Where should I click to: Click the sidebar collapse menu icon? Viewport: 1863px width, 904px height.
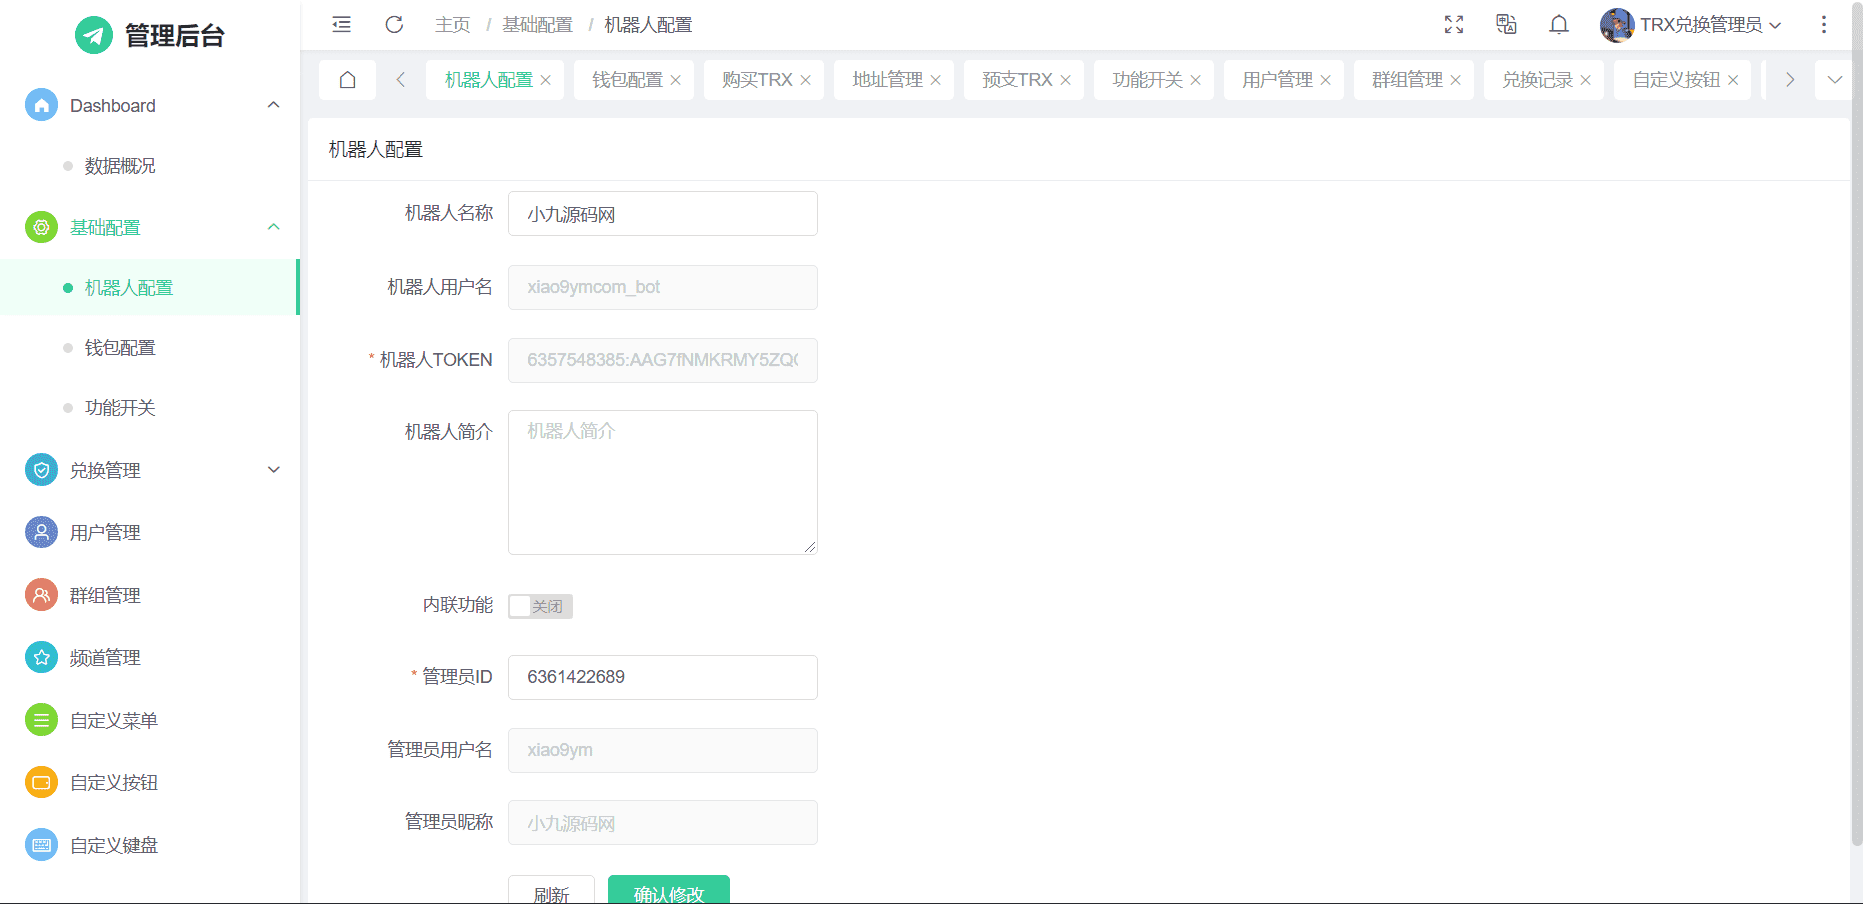coord(342,25)
